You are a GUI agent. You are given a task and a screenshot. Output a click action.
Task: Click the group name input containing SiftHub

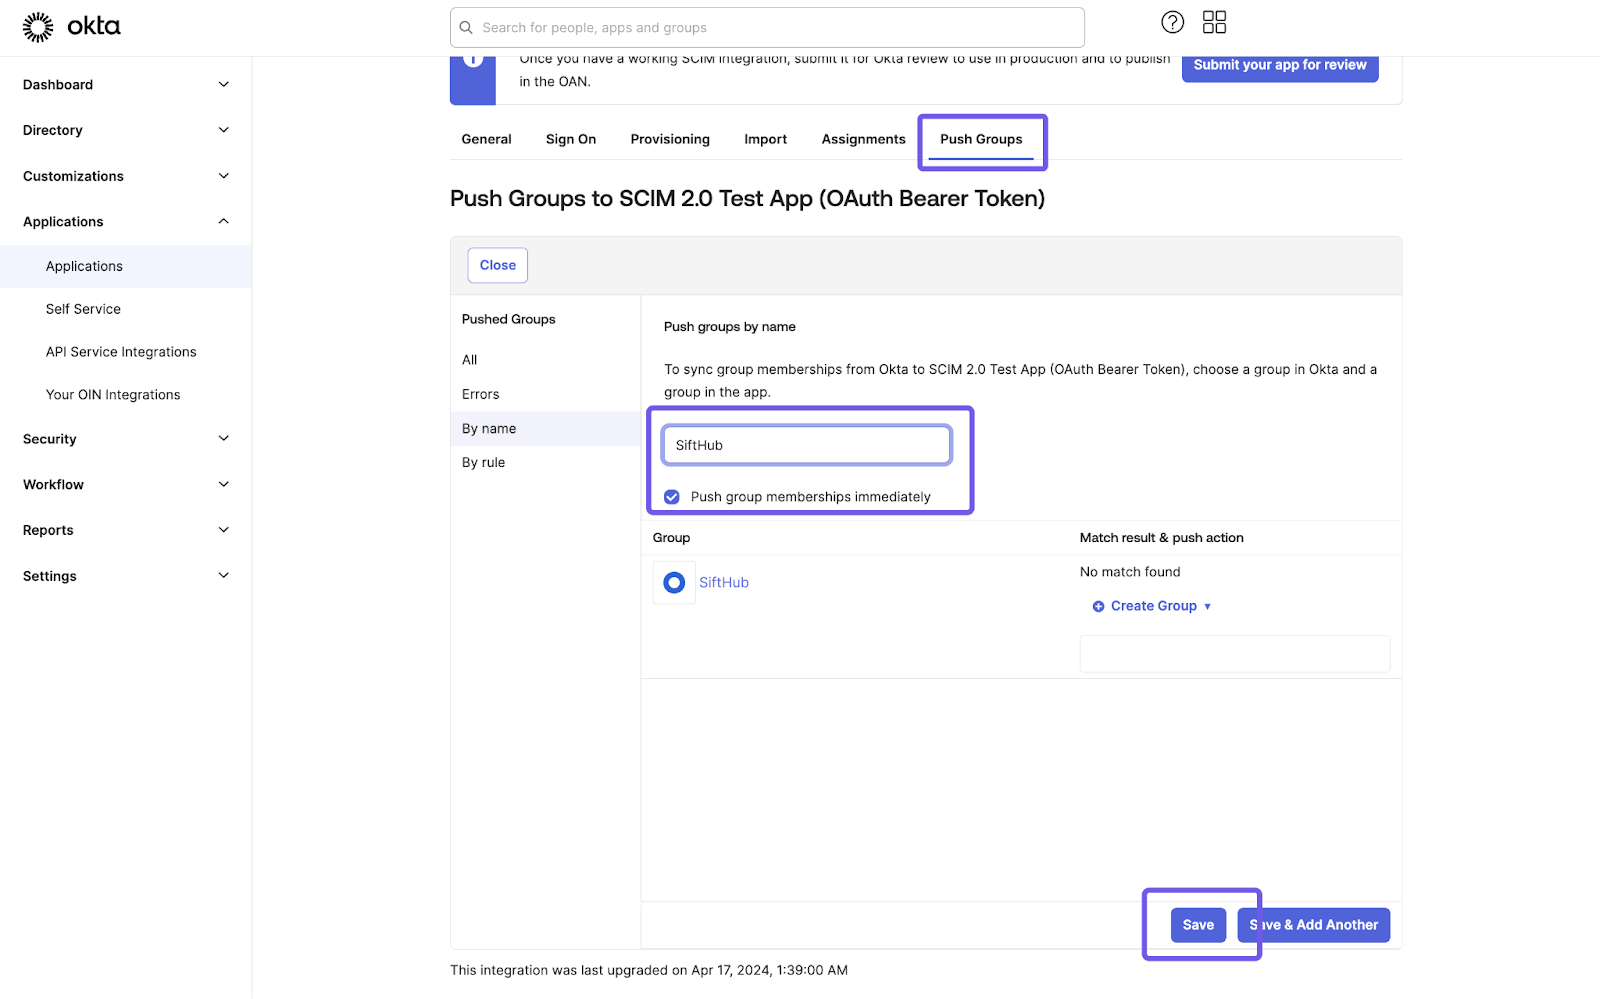(x=806, y=445)
